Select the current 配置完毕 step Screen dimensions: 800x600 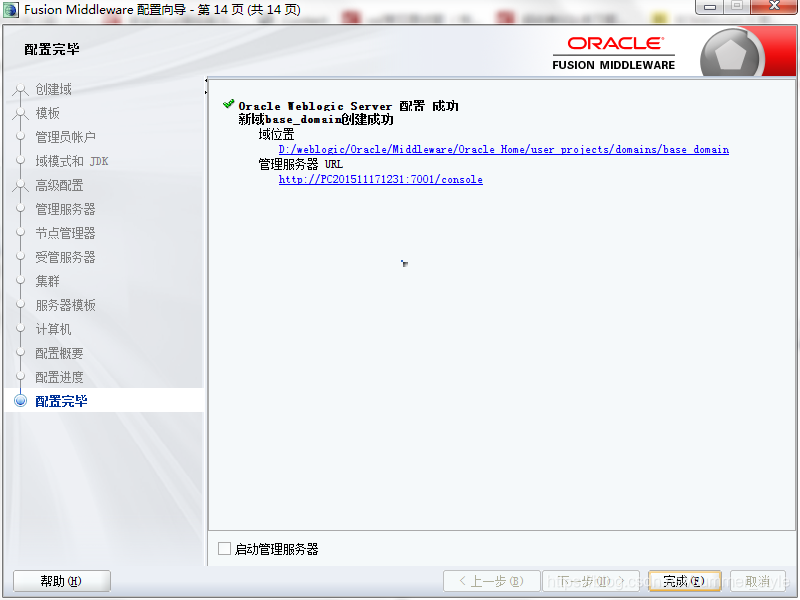coord(61,401)
